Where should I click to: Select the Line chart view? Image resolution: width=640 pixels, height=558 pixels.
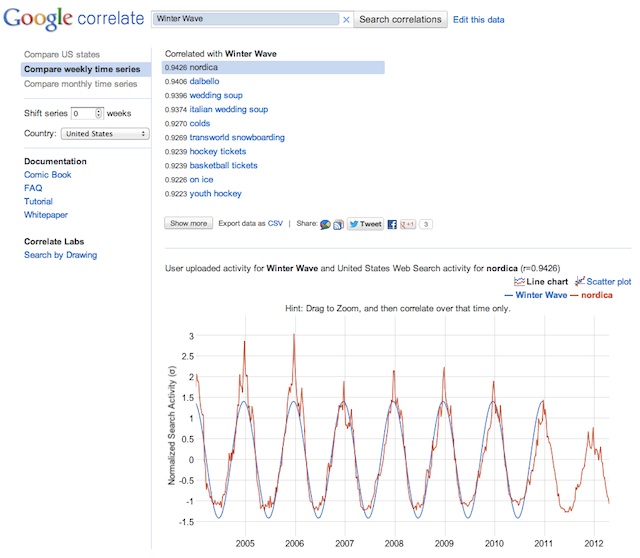pos(541,281)
